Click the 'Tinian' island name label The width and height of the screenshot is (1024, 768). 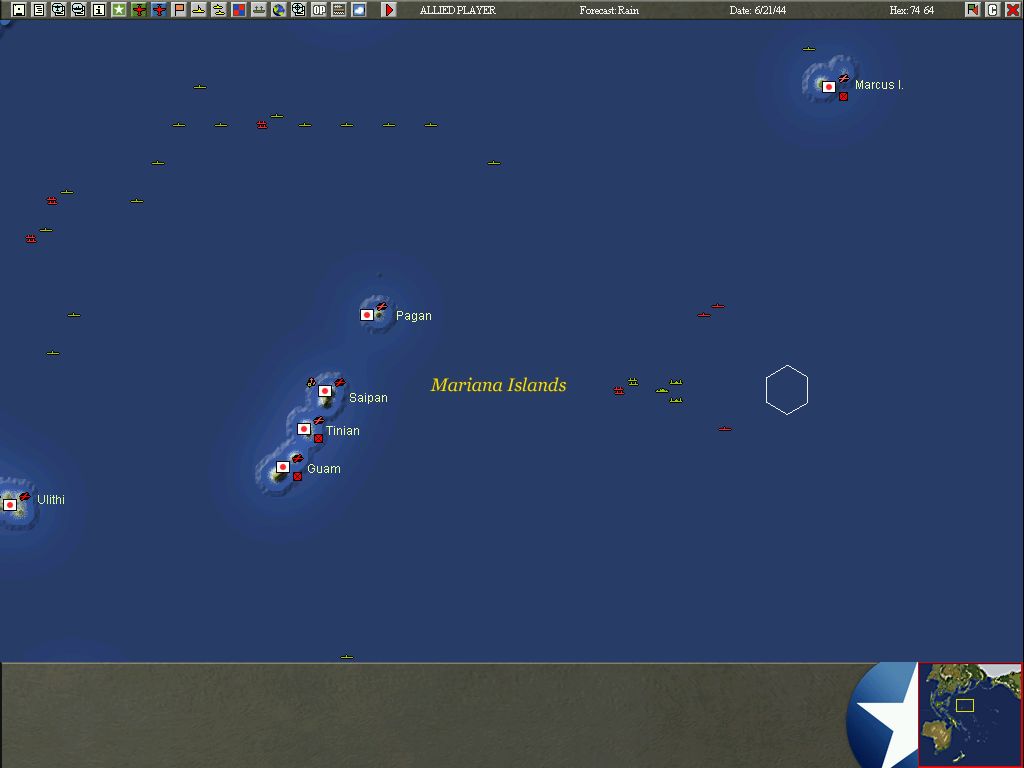343,430
